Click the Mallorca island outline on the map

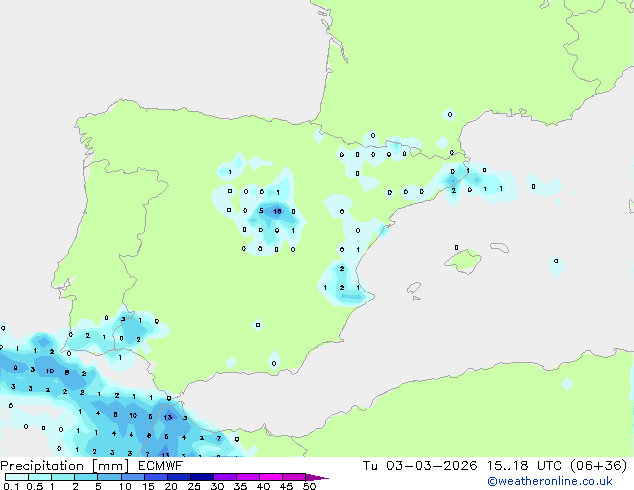click(x=463, y=261)
